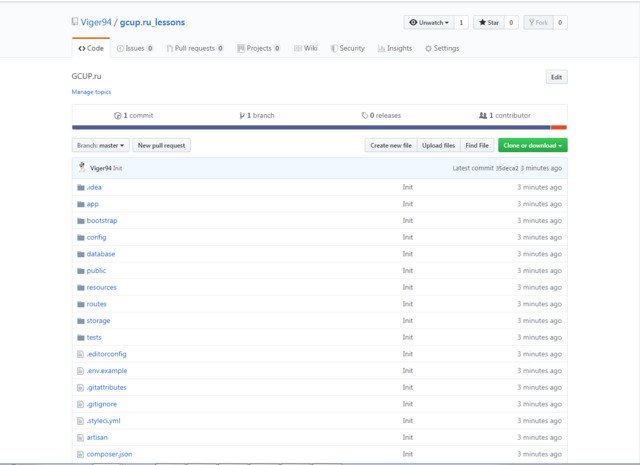Open the 1 commit history link

133,116
